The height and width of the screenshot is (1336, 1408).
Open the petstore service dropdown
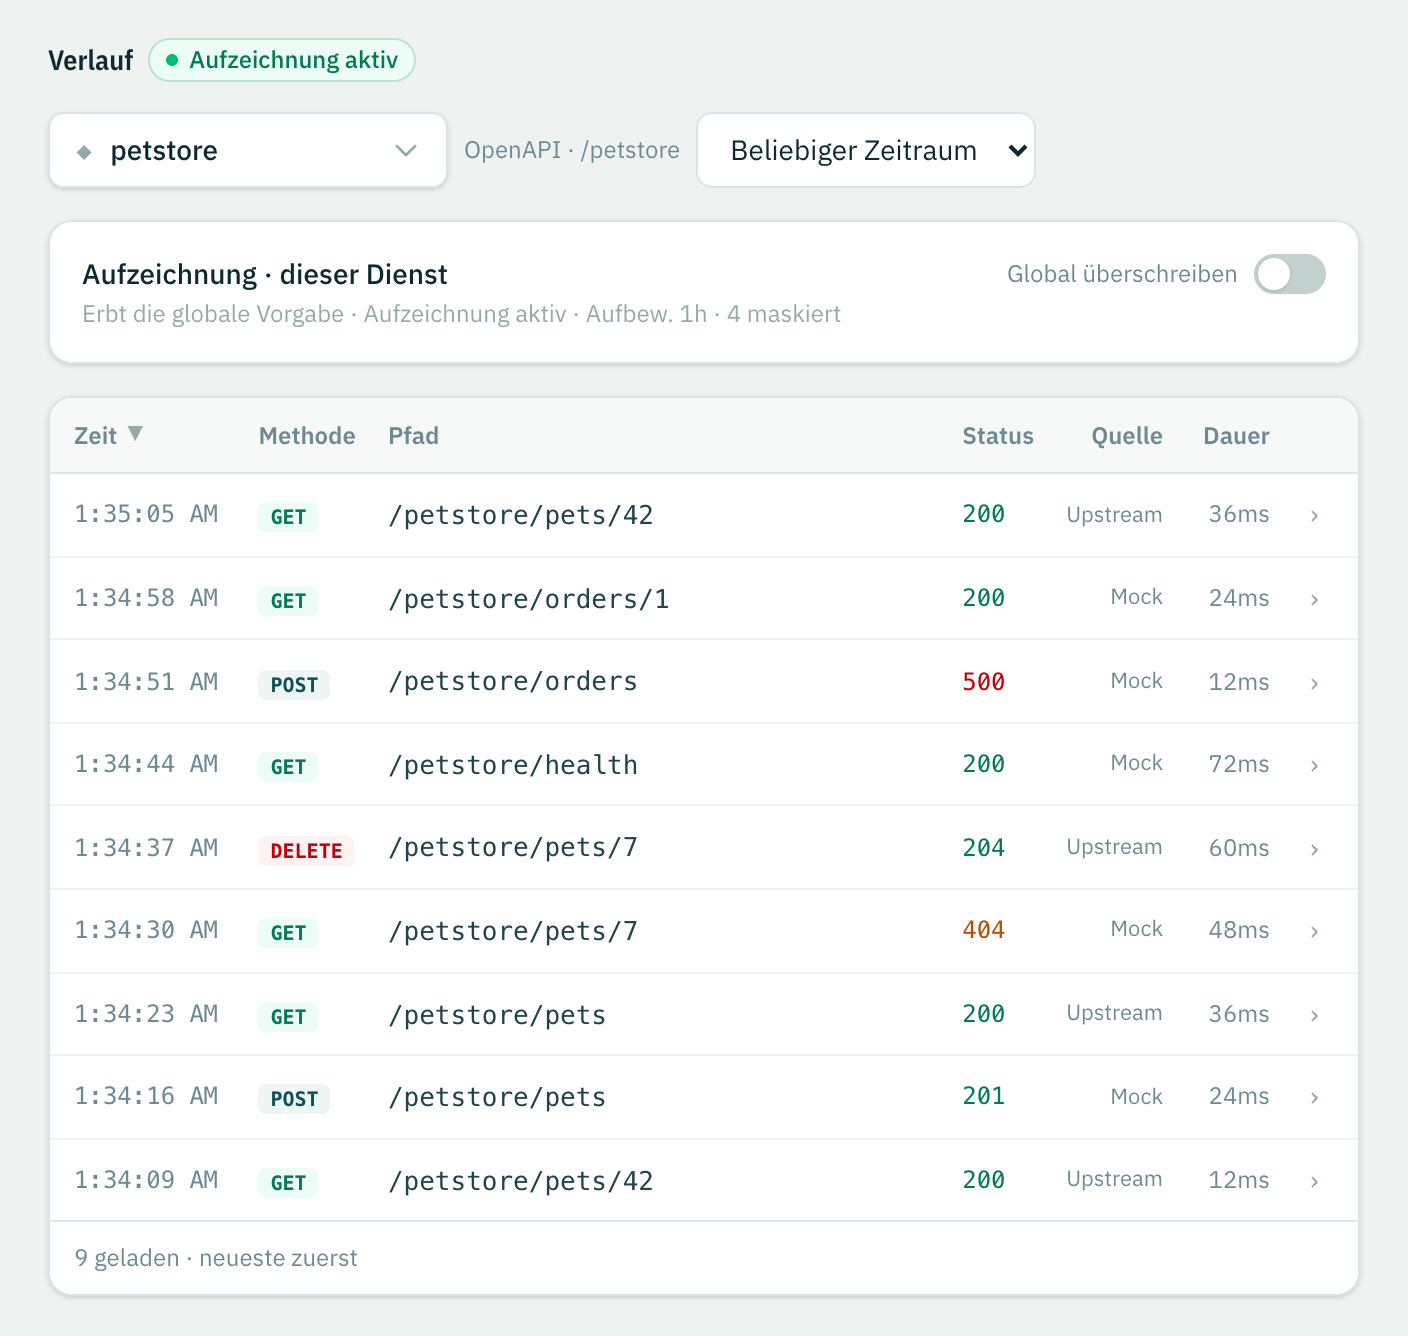(x=248, y=150)
